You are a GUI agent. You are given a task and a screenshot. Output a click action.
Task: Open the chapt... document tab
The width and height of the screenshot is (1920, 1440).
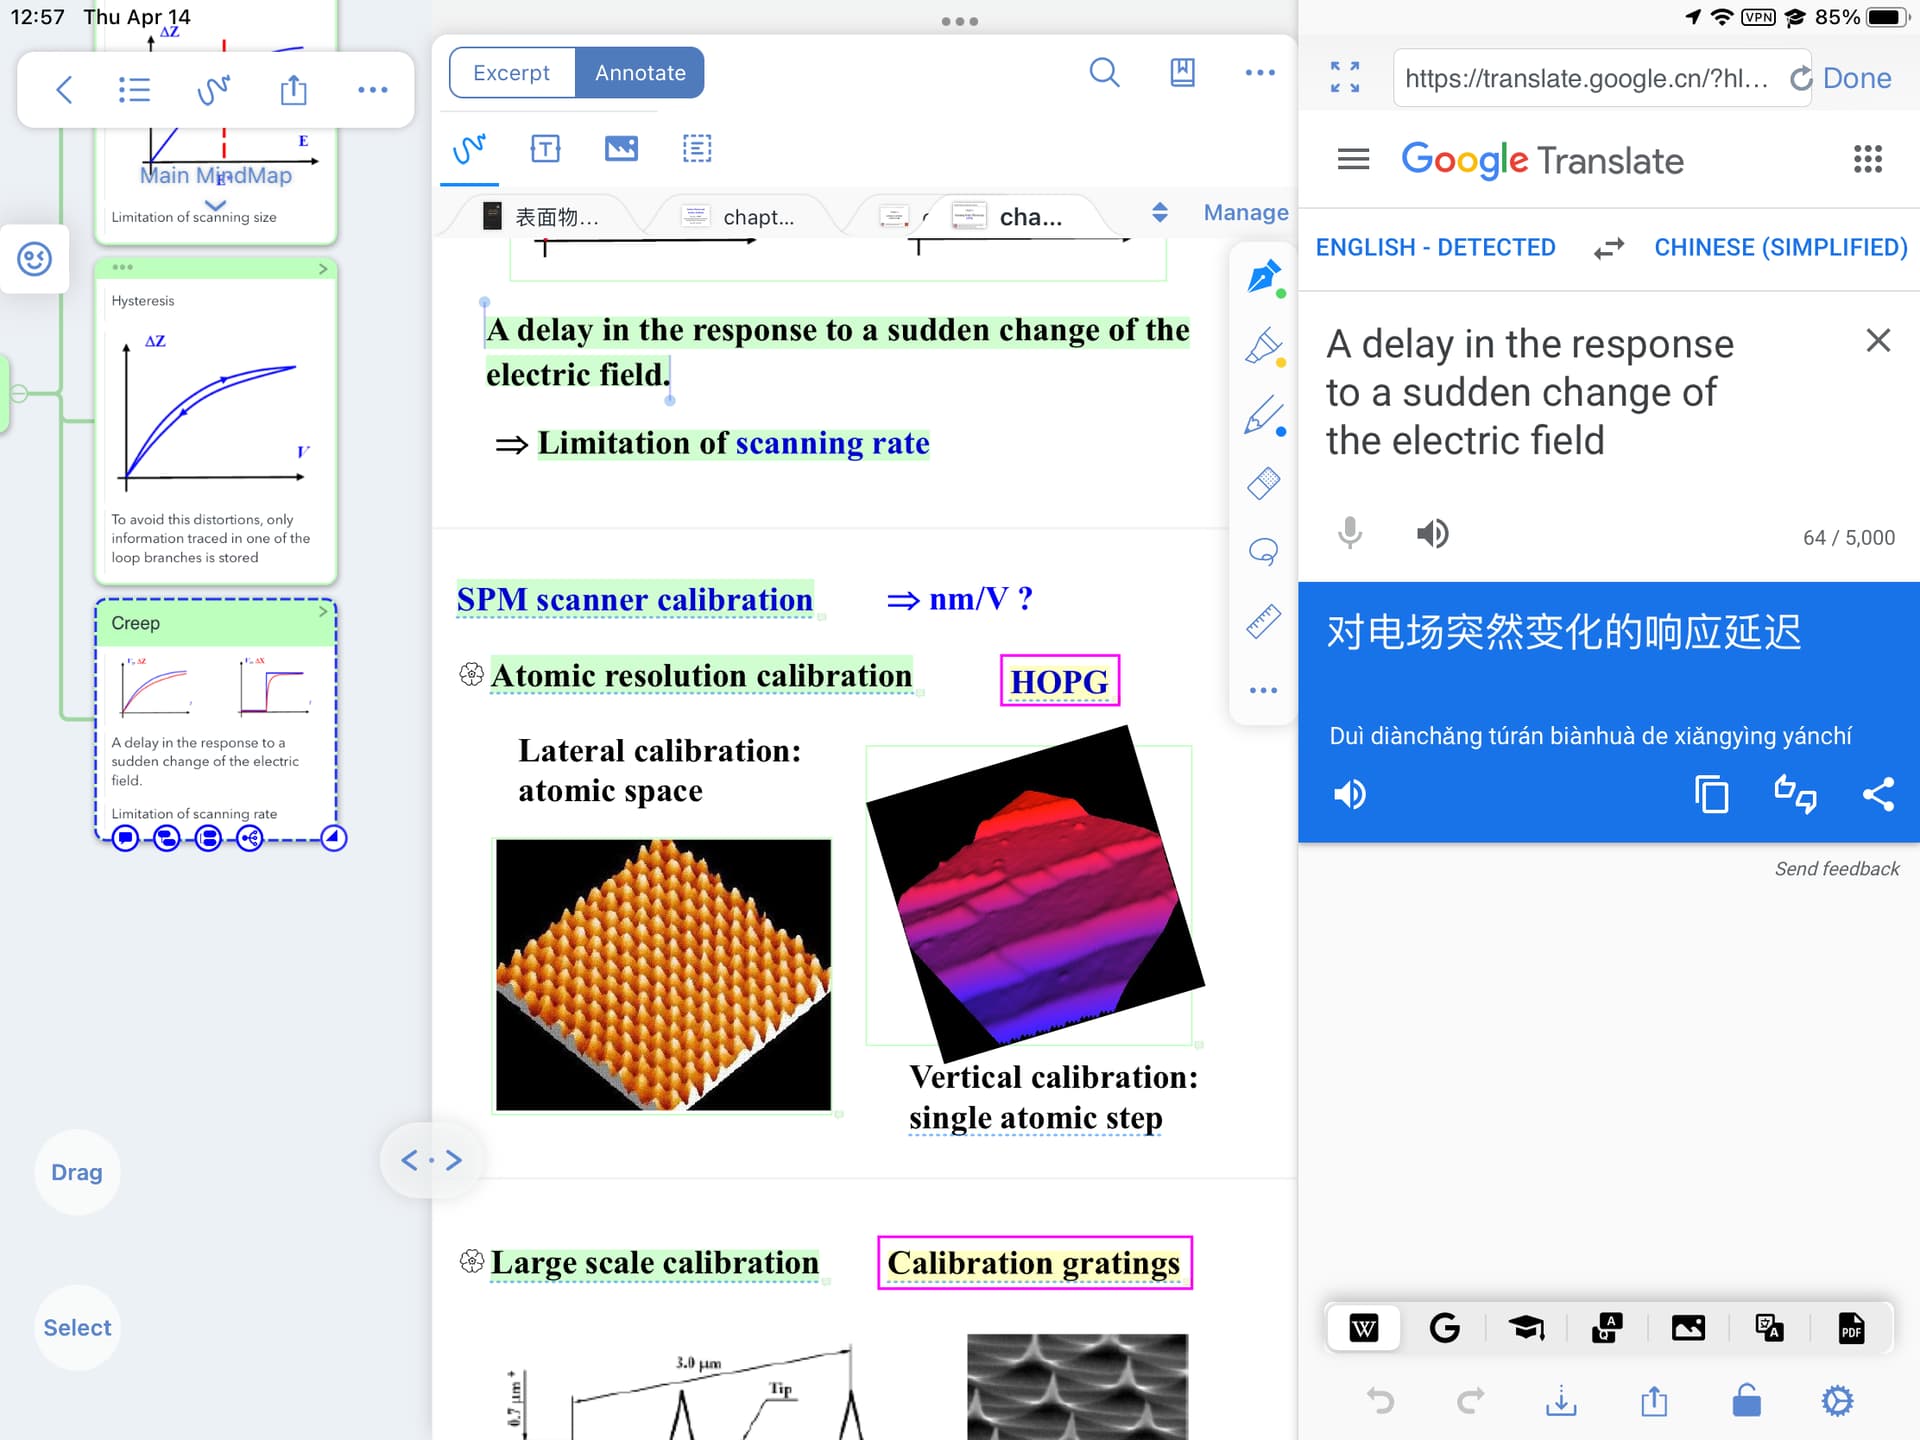click(x=740, y=217)
